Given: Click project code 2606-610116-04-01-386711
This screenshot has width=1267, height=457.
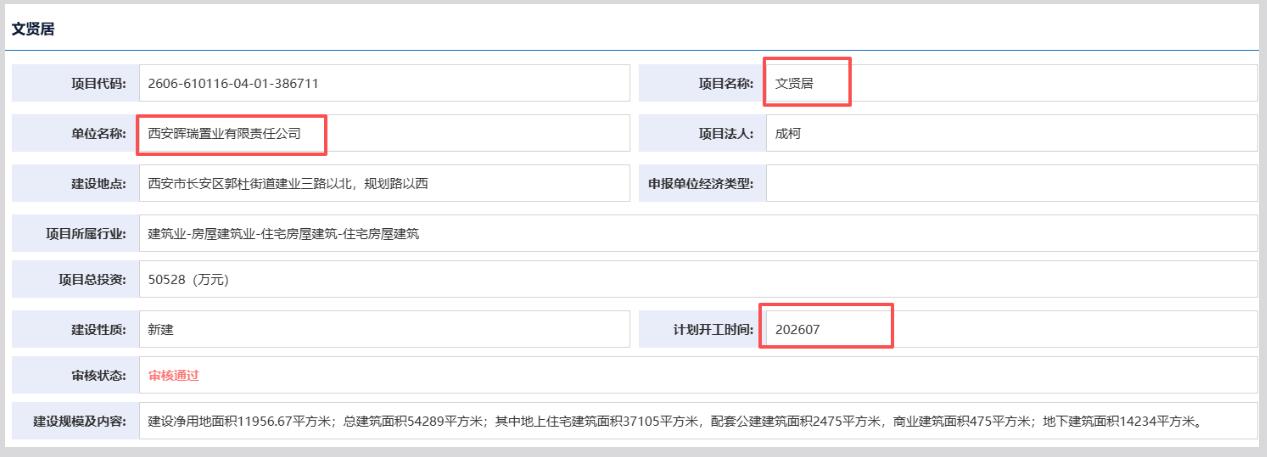Looking at the screenshot, I should pos(233,83).
